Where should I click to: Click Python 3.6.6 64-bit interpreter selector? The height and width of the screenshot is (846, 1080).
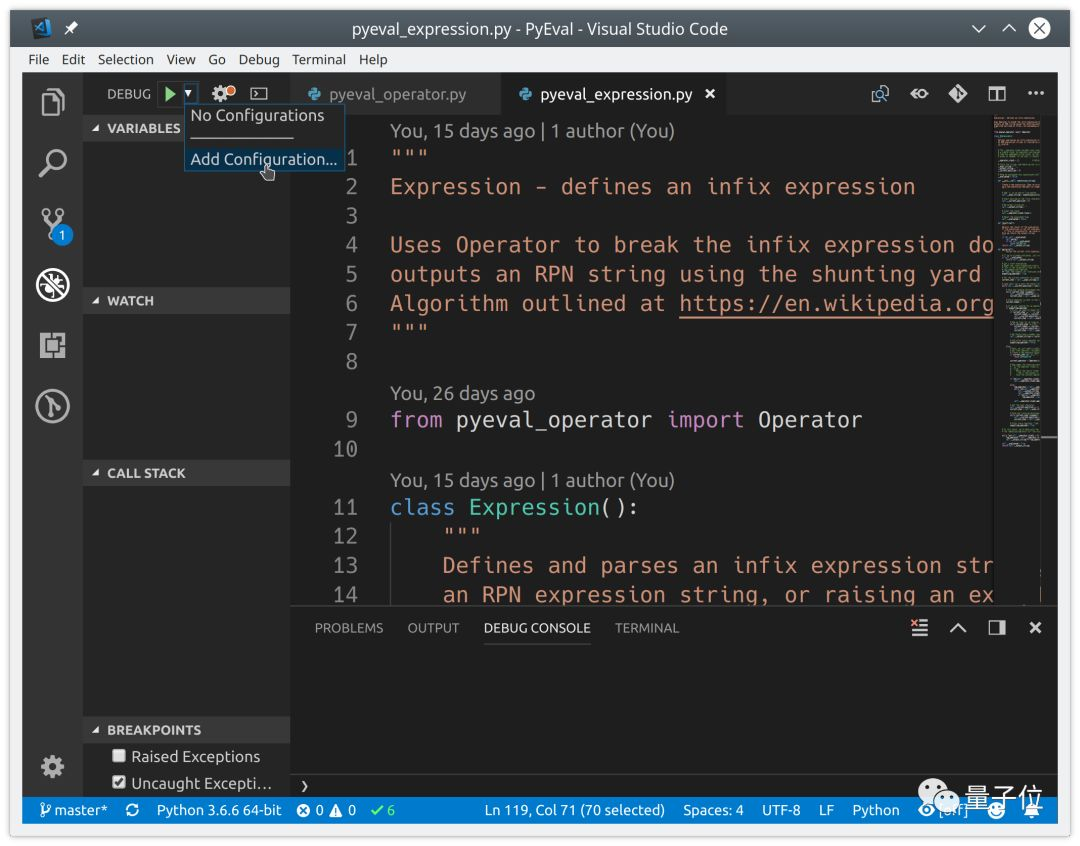coord(219,810)
